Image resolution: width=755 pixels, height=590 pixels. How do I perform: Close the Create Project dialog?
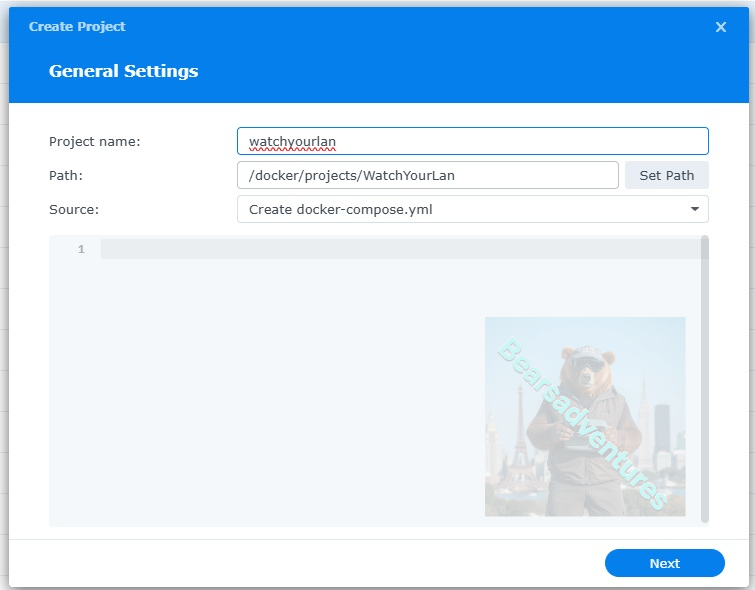721,27
